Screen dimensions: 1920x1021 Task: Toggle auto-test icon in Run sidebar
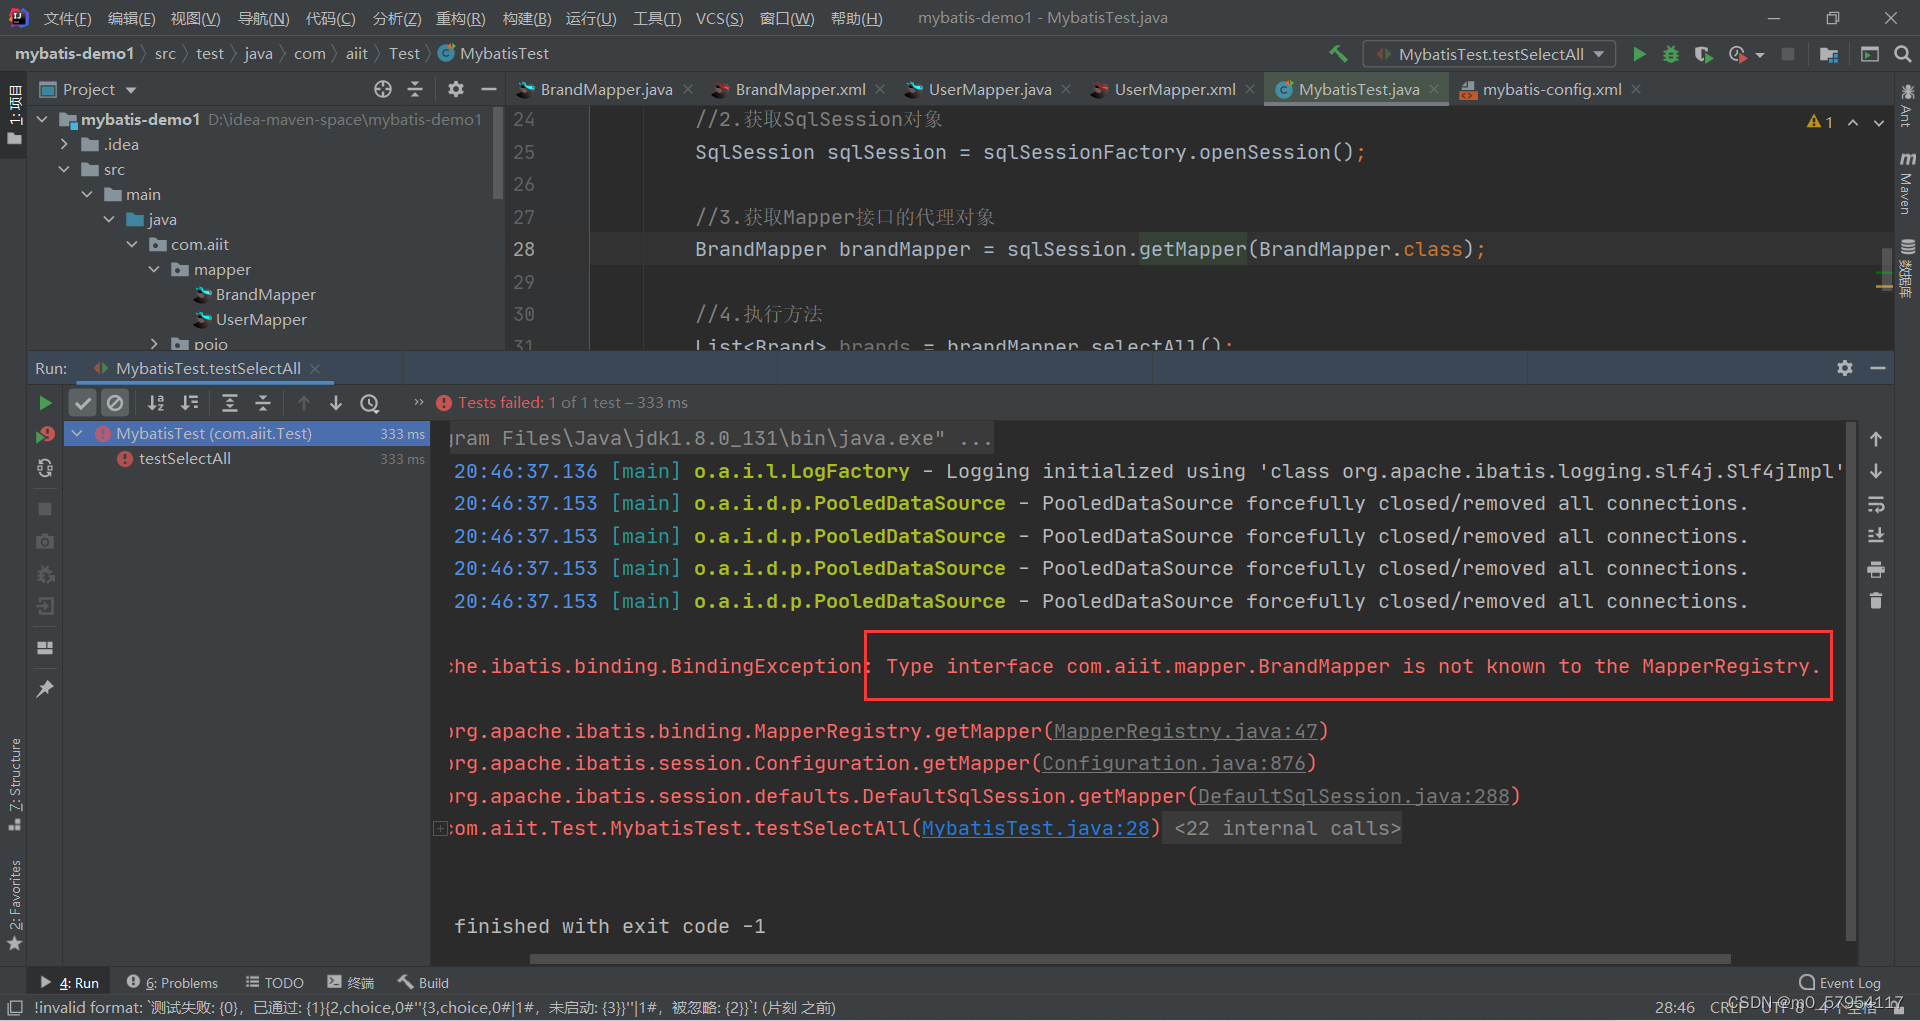[x=45, y=468]
